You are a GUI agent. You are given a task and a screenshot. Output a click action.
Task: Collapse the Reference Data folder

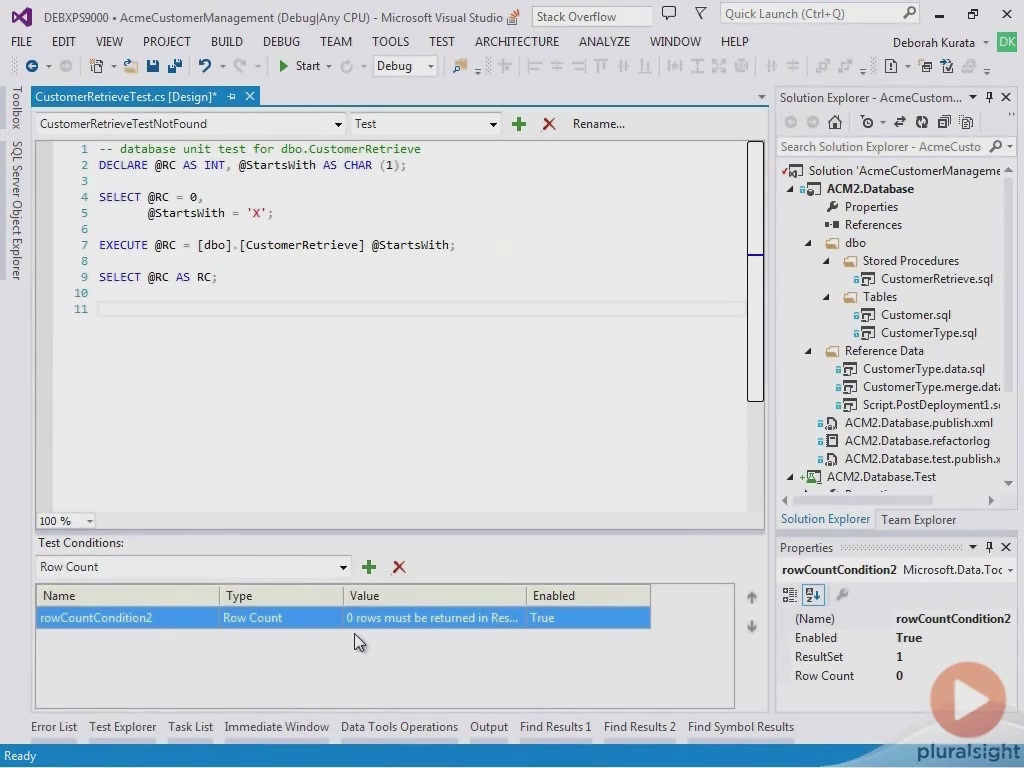[808, 351]
